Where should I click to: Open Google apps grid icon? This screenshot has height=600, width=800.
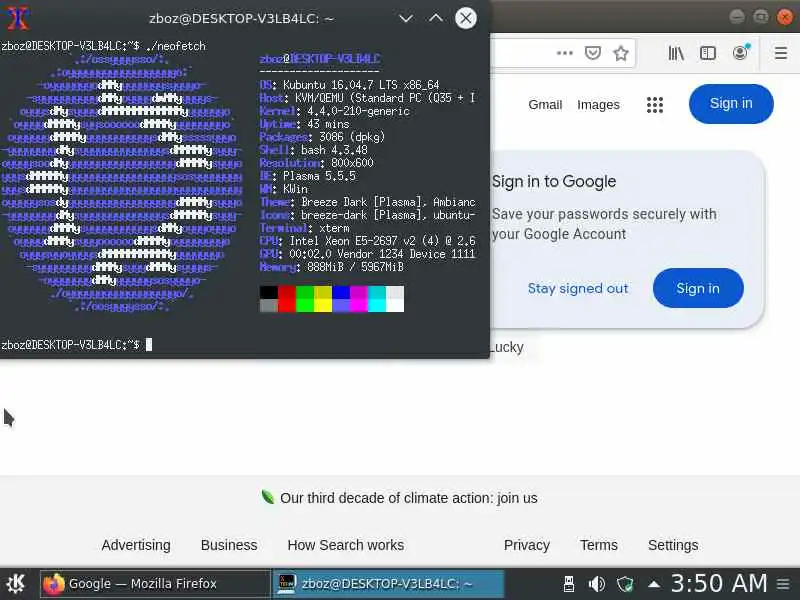[655, 105]
